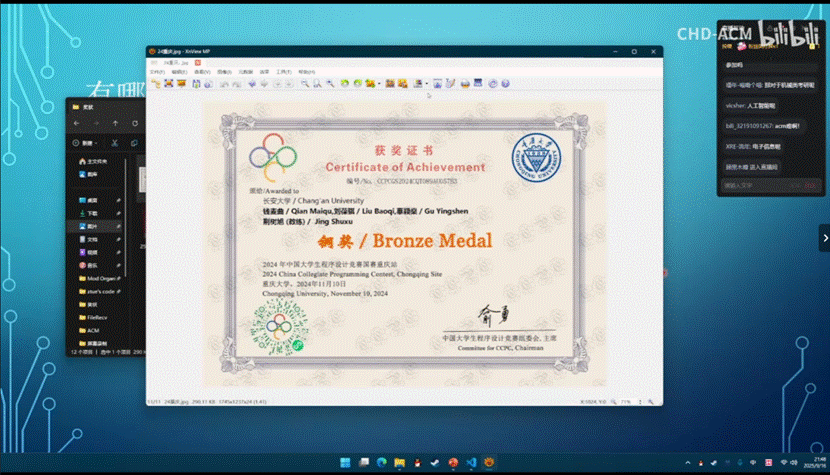Click the Help question mark toolbar icon
Screen dimensions: 830x475
click(x=505, y=84)
